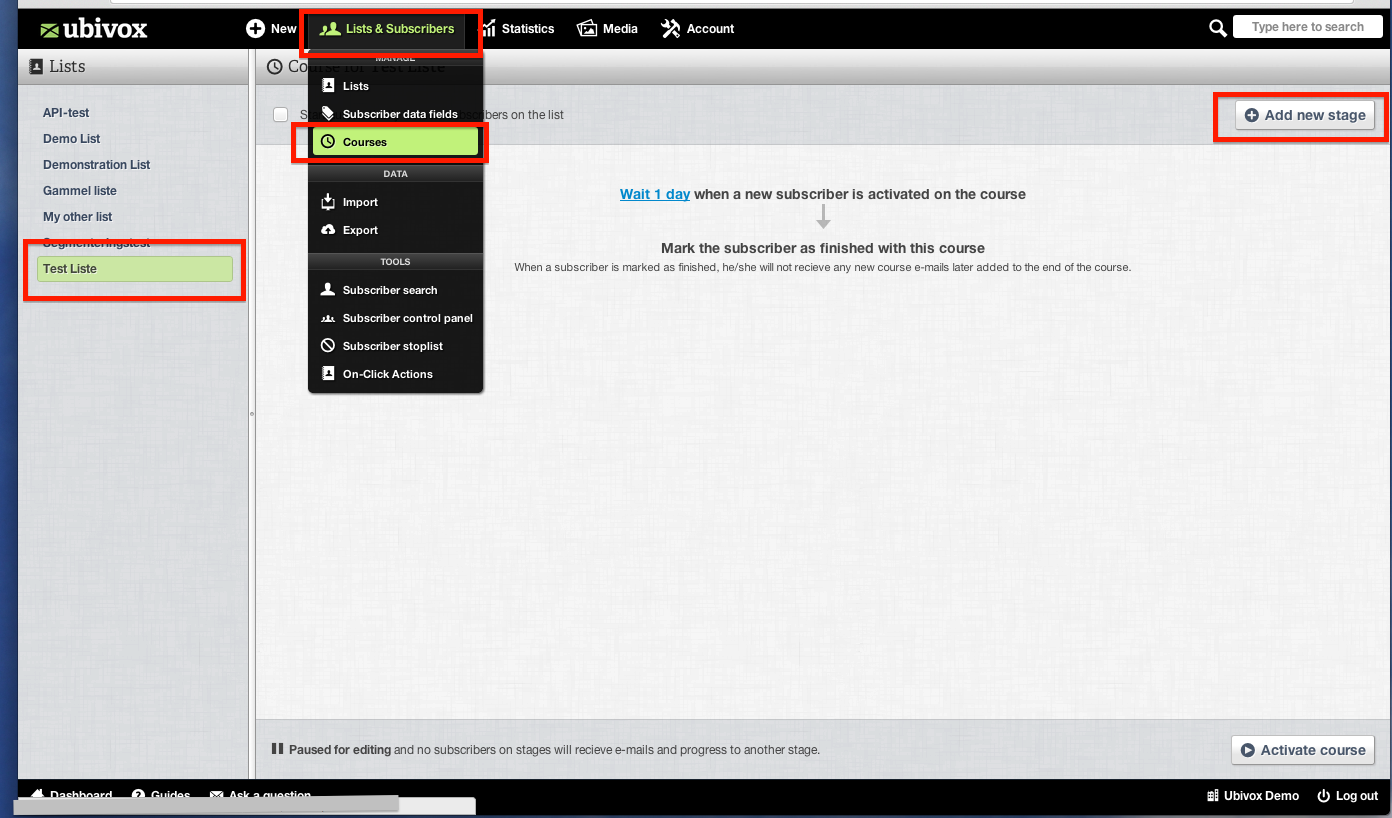Click the clock icon beside Courses
This screenshot has width=1392, height=818.
(328, 142)
